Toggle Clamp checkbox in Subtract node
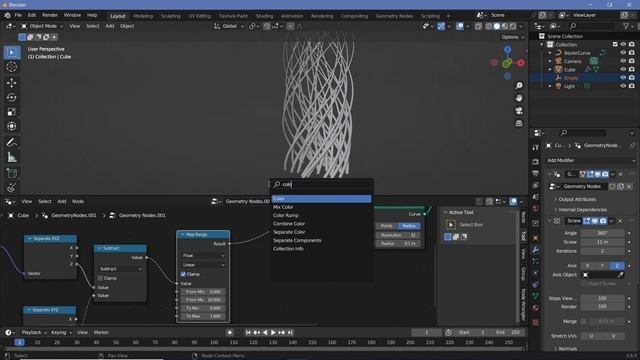Screen dimensions: 640x360 (x=100, y=278)
